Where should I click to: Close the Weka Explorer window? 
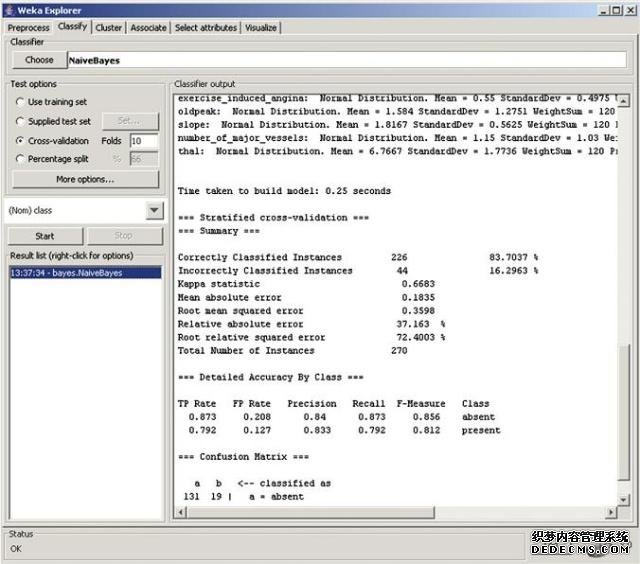point(629,9)
